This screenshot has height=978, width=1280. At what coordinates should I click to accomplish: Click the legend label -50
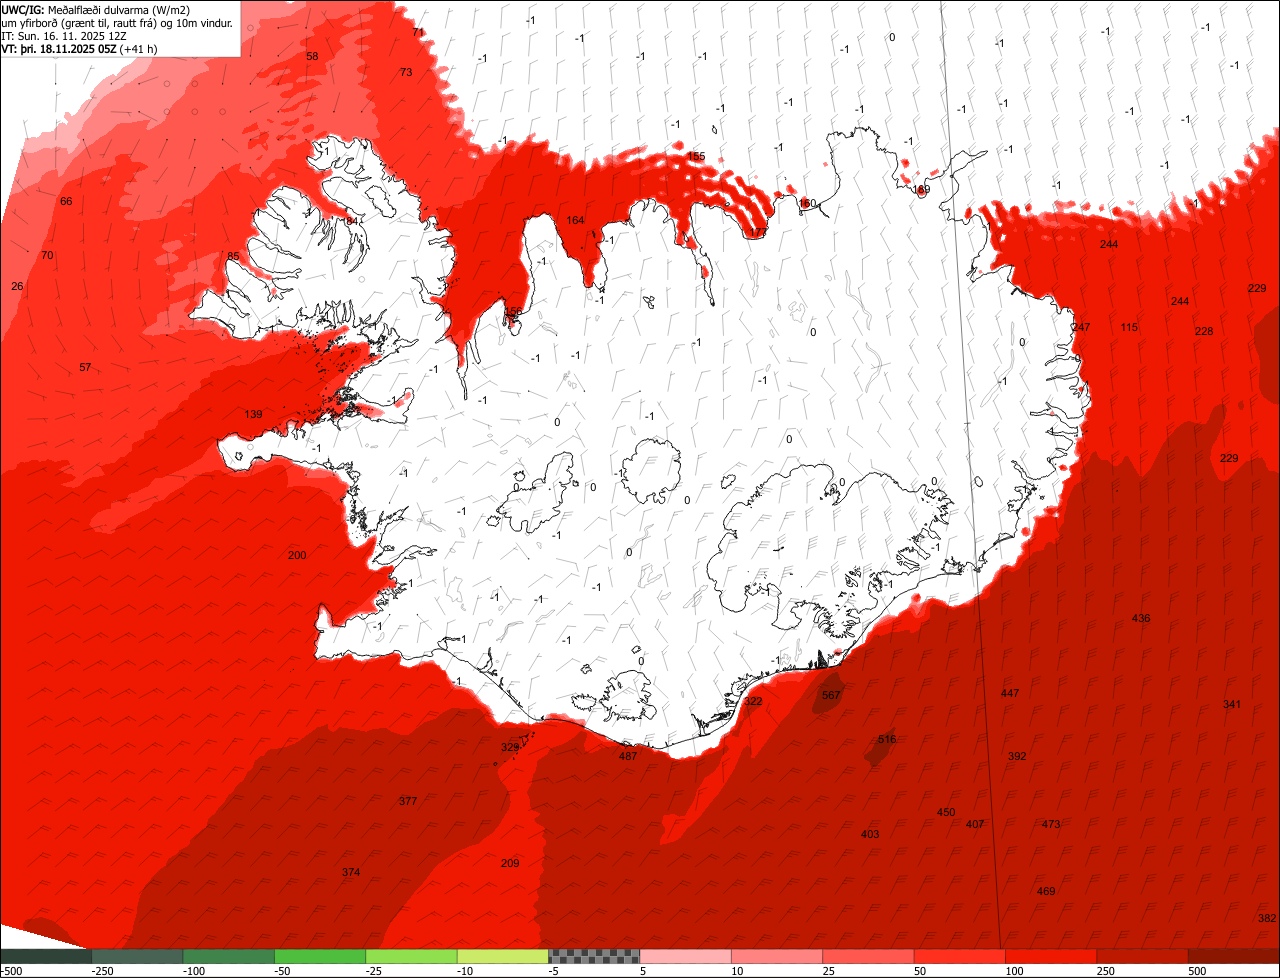282,971
